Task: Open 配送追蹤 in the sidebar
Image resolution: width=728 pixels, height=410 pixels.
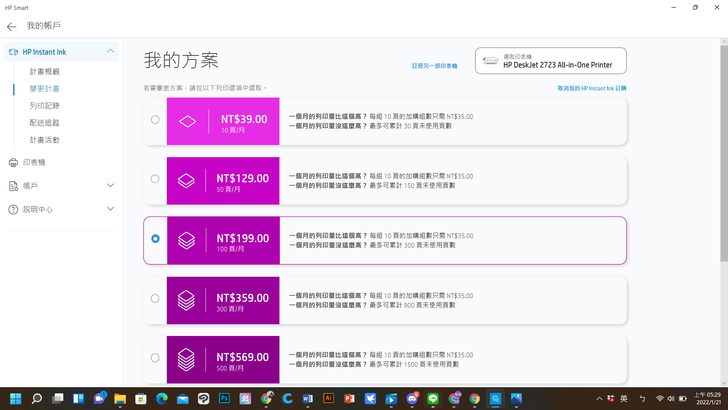Action: click(x=45, y=123)
